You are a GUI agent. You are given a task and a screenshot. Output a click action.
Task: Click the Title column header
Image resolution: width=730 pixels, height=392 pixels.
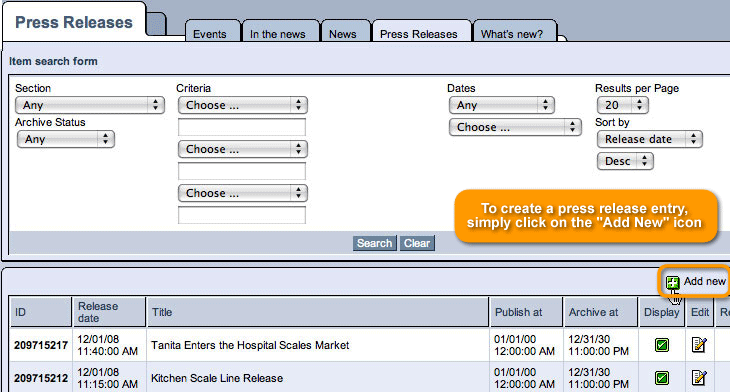[318, 312]
